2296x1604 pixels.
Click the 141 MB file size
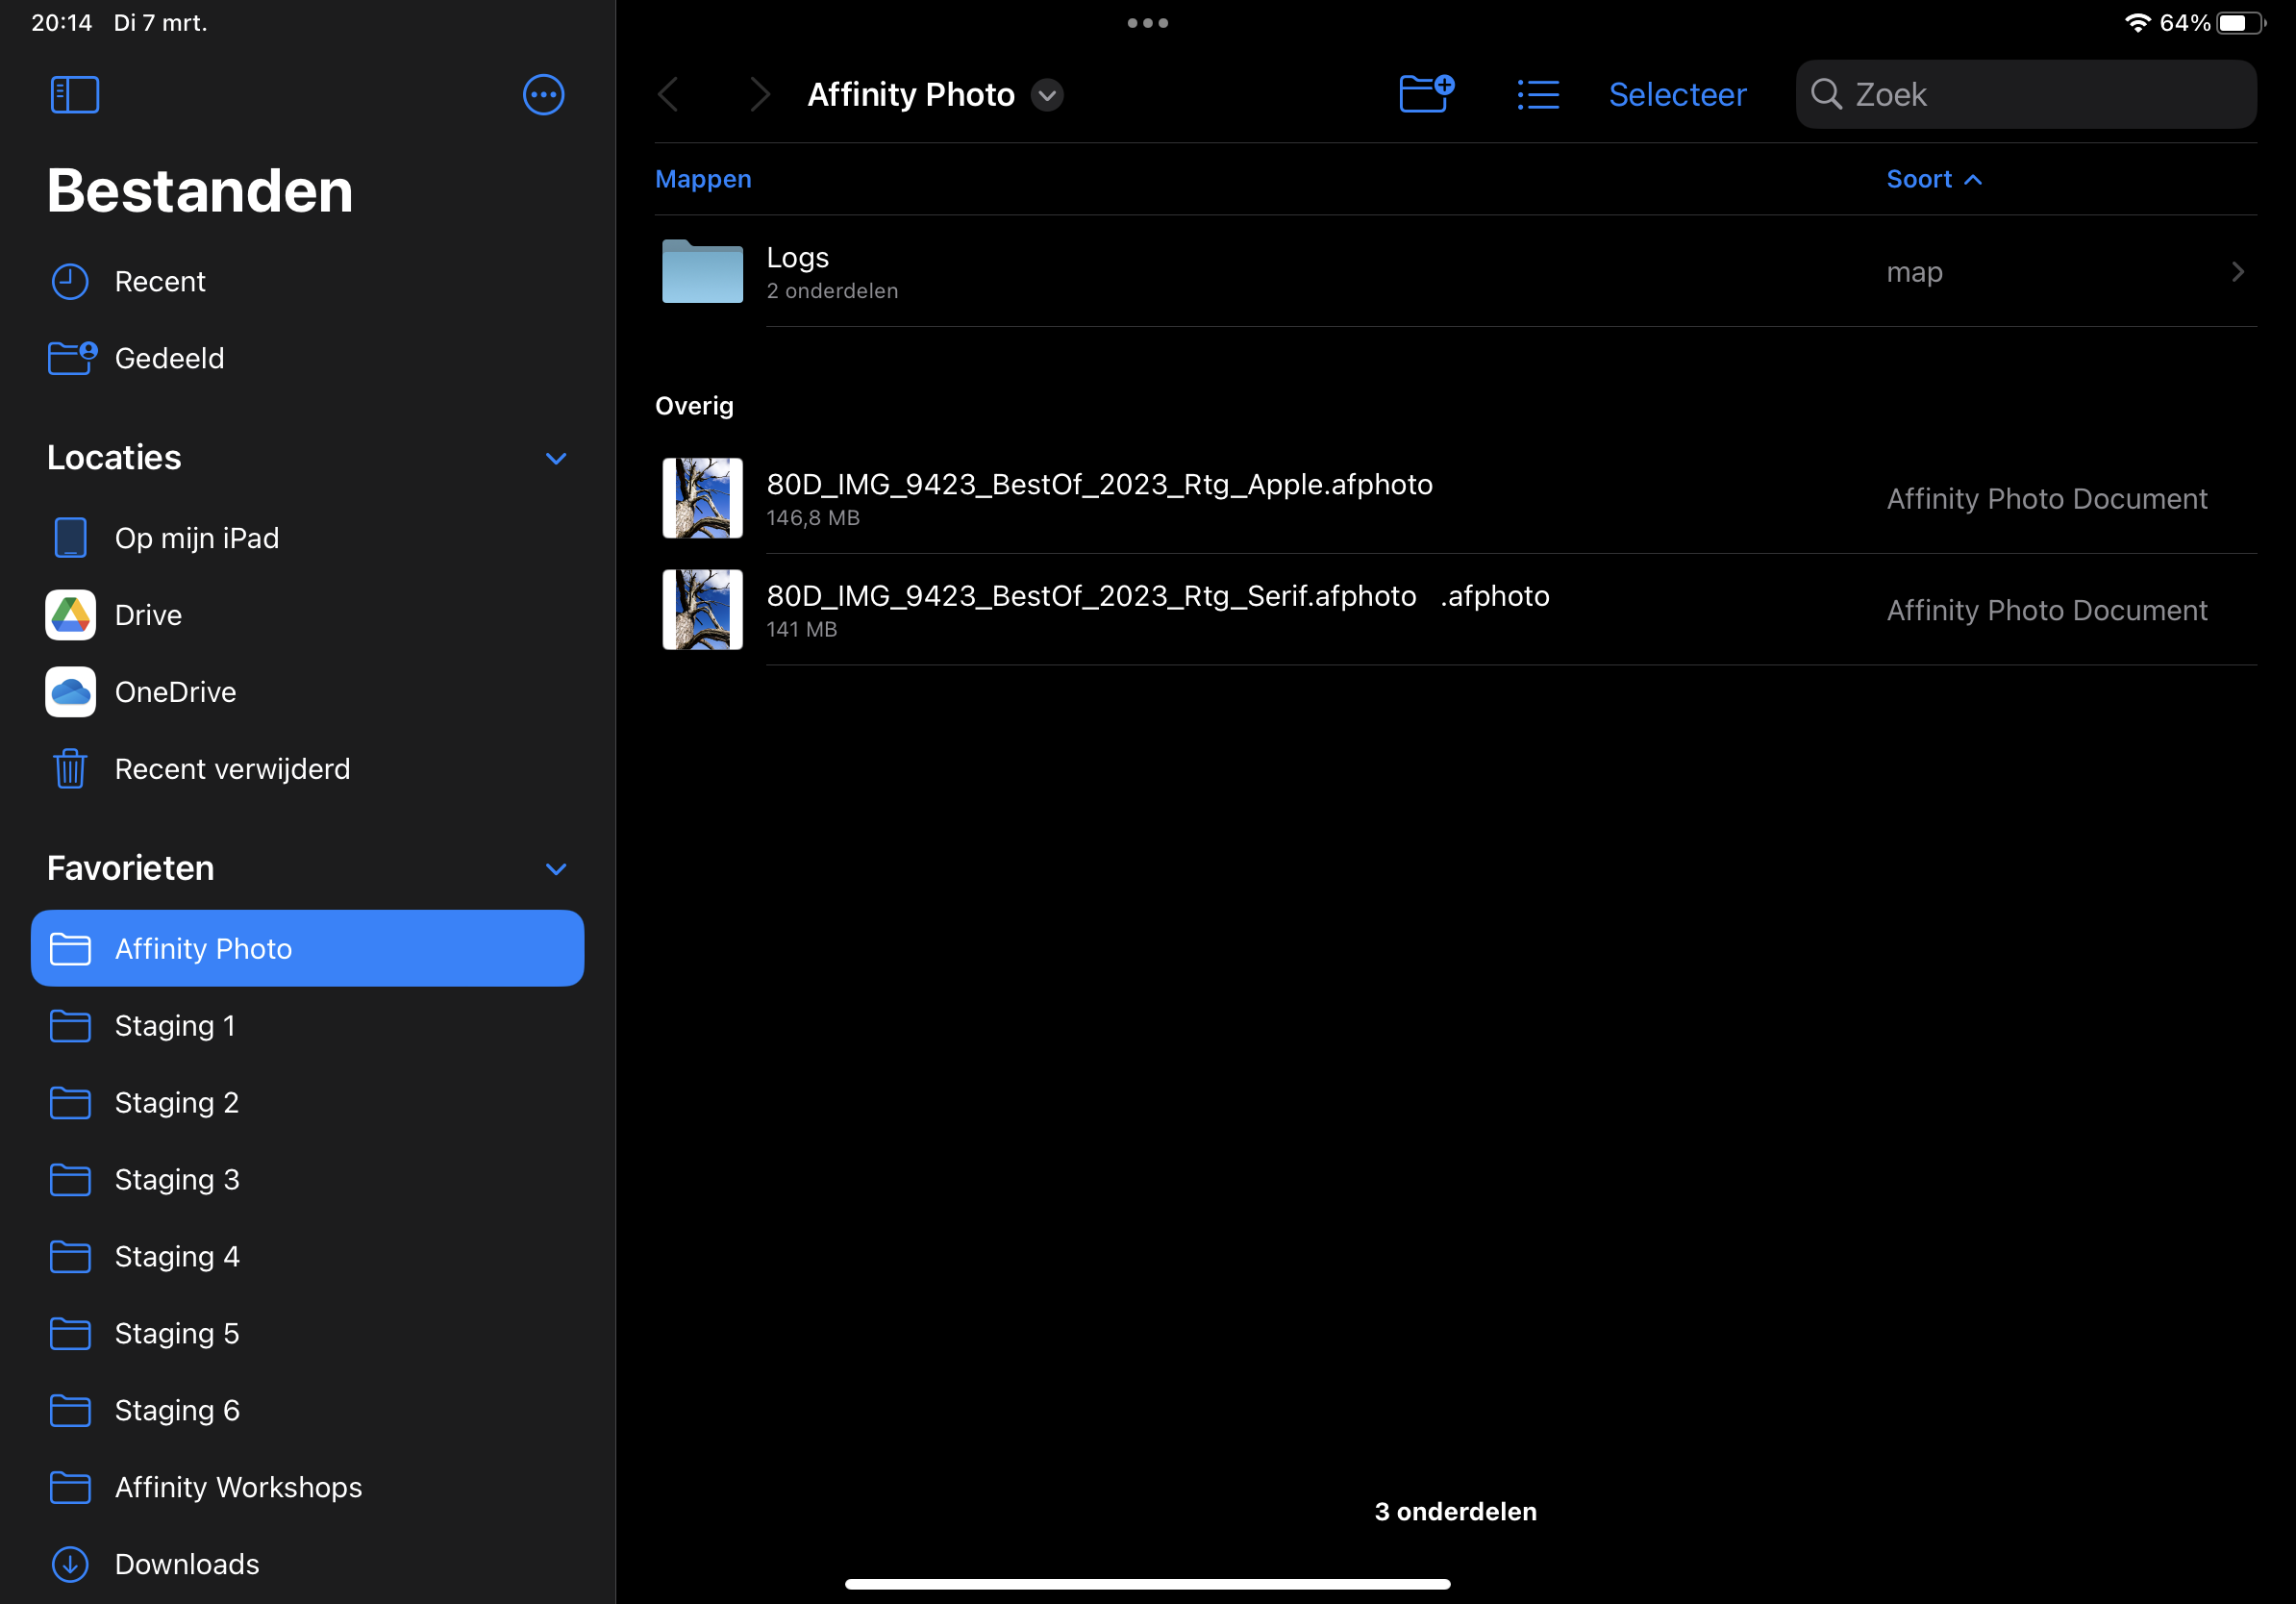pyautogui.click(x=802, y=630)
